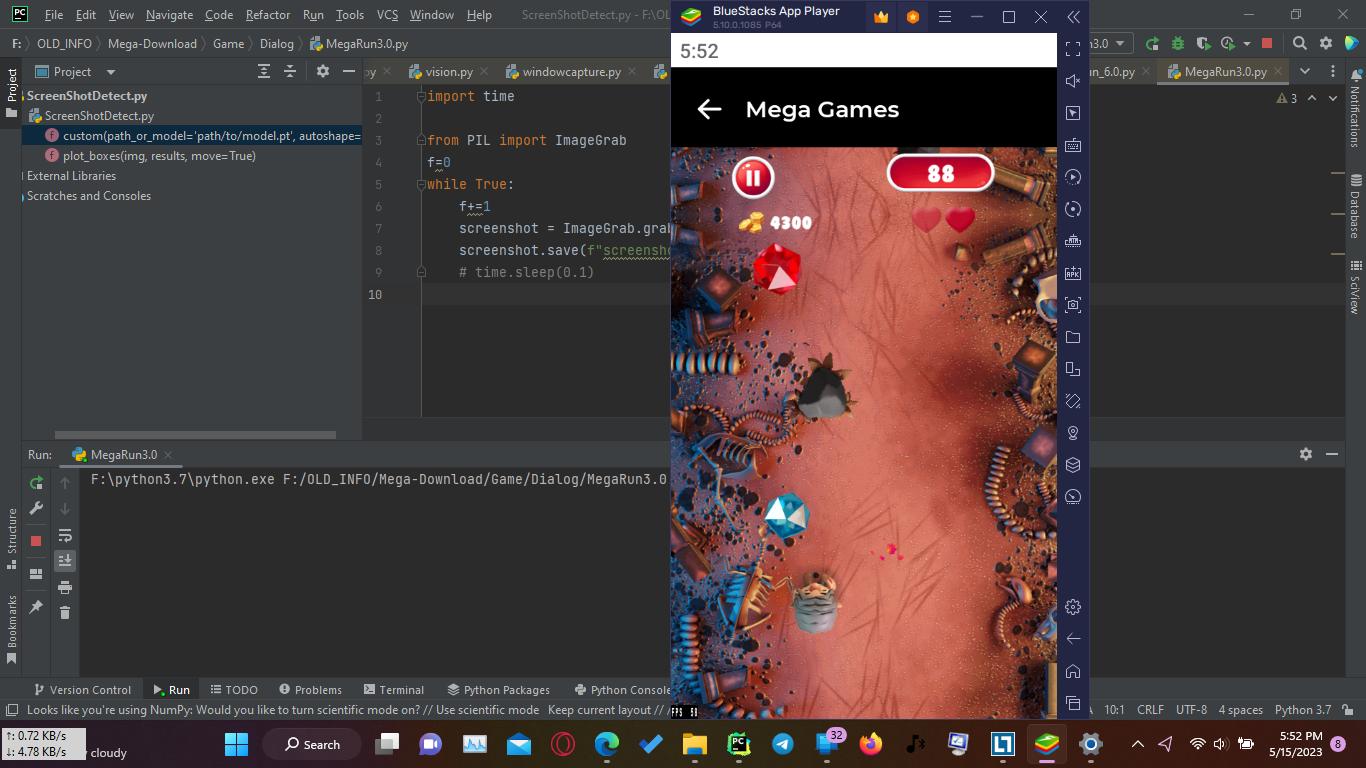1366x768 pixels.
Task: Open BlueStacks settings gear
Action: pos(1073,607)
